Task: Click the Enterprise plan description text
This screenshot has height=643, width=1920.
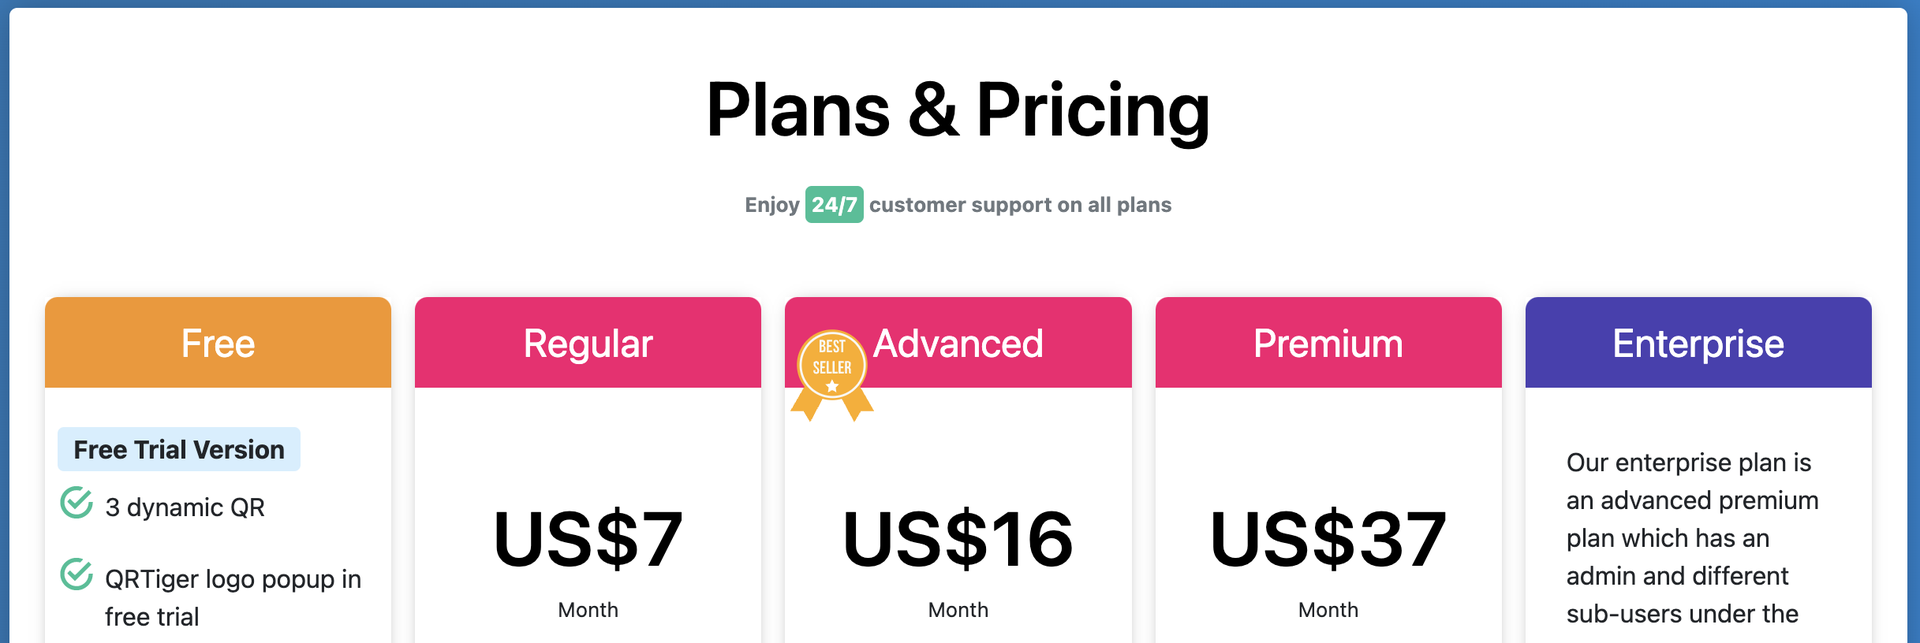Action: (1692, 538)
